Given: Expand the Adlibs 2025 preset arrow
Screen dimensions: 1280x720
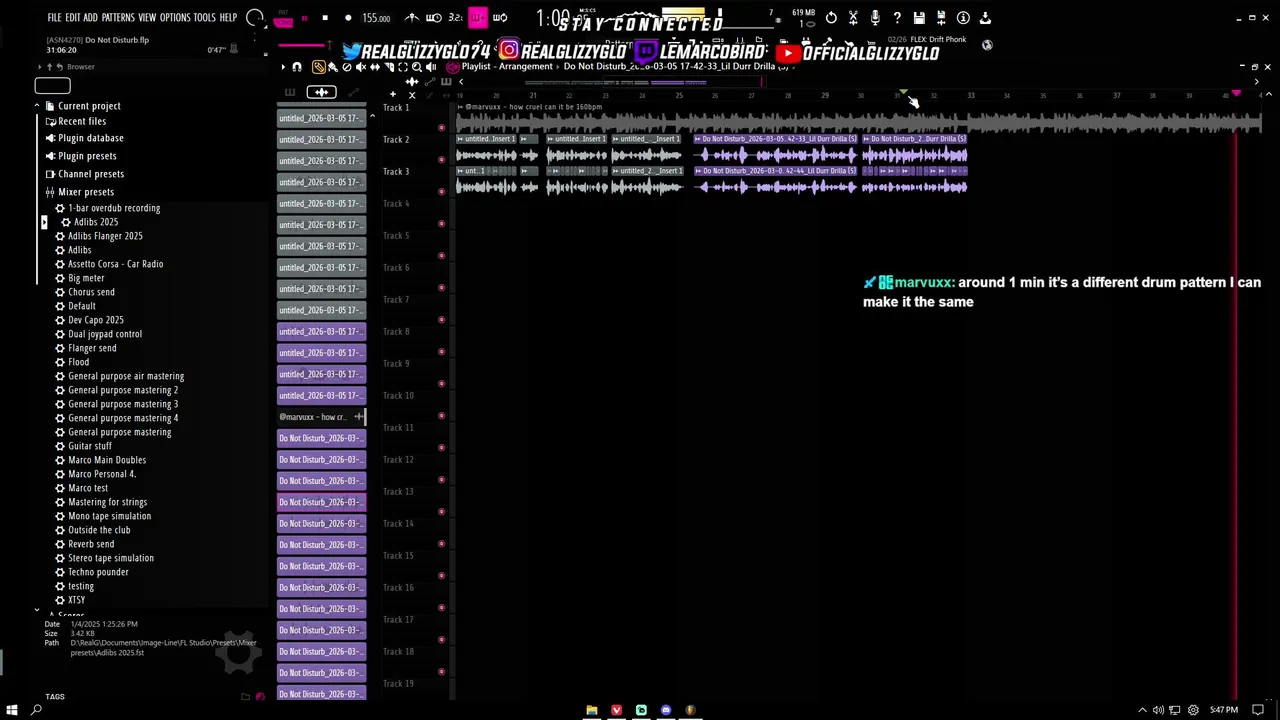Looking at the screenshot, I should coord(44,222).
